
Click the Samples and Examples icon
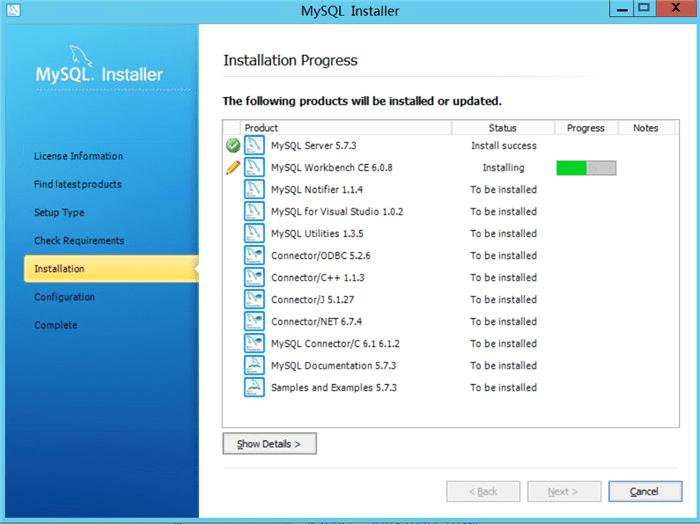click(x=254, y=387)
